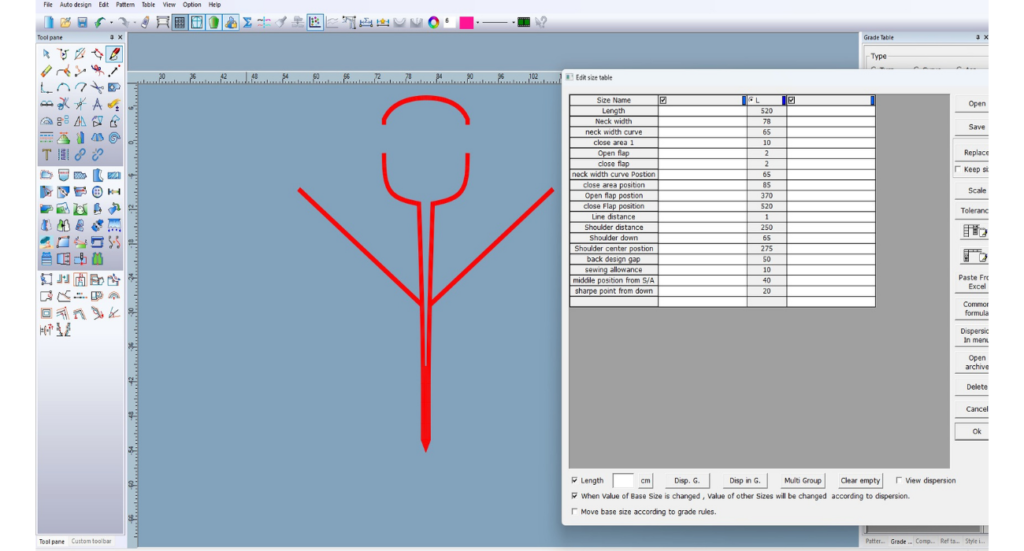1024x551 pixels.
Task: Select the arrow pointer tool
Action: coord(46,54)
